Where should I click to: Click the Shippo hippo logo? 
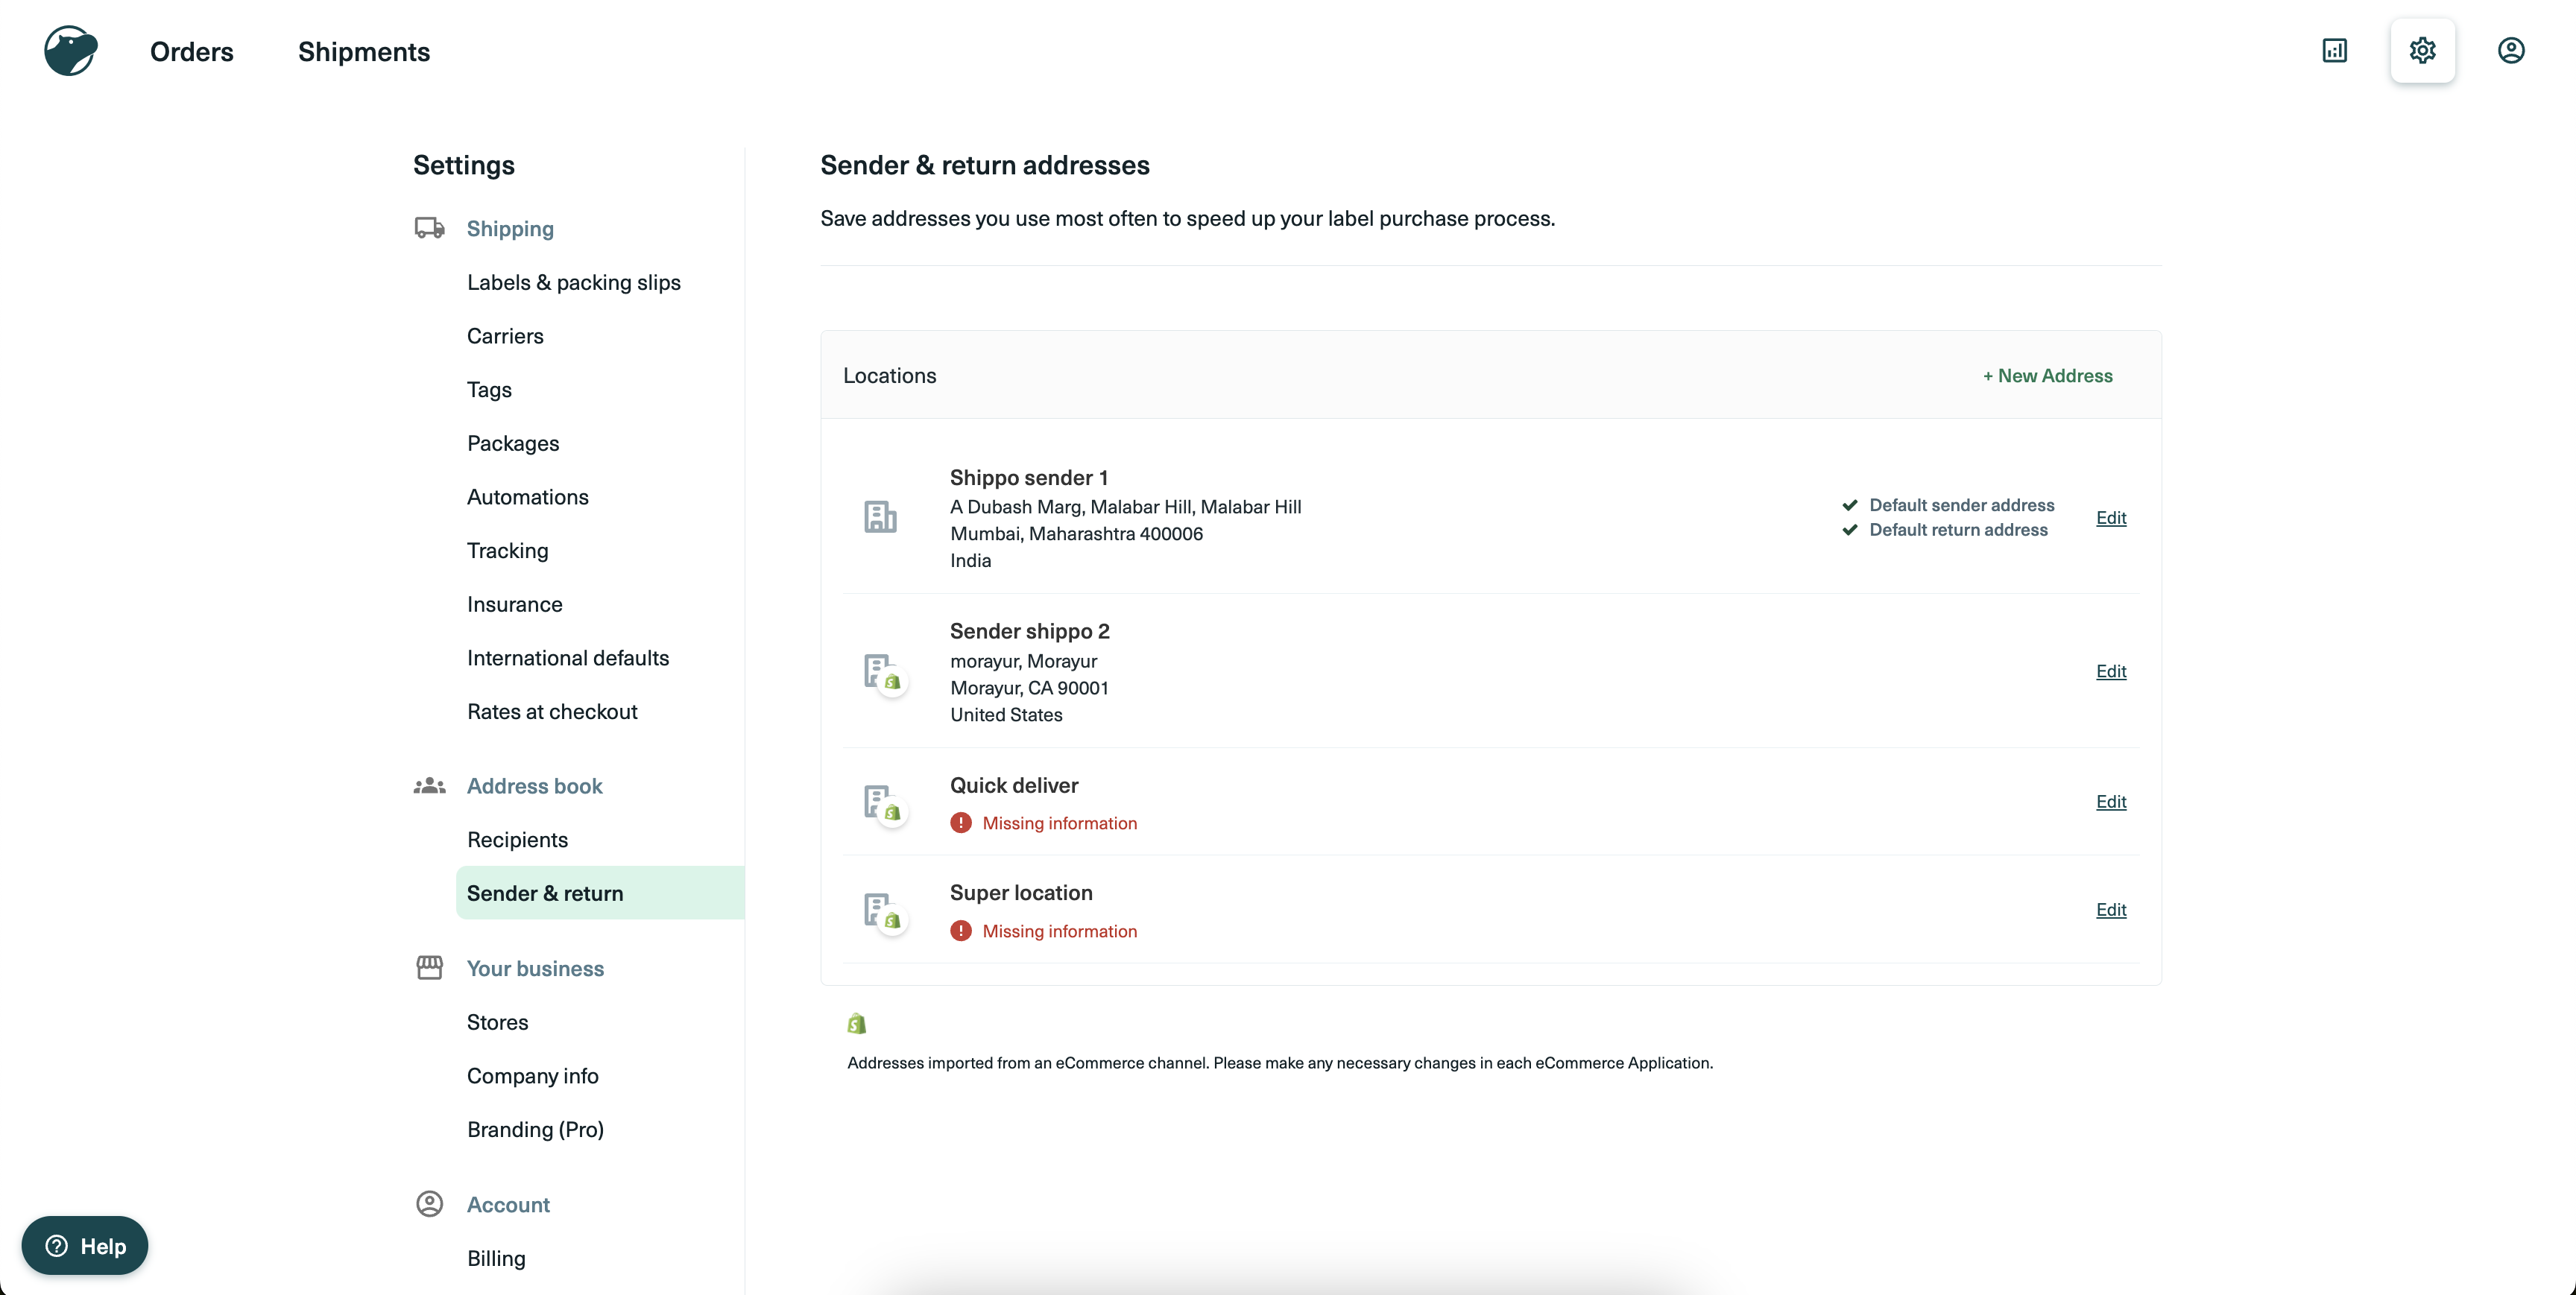tap(69, 50)
